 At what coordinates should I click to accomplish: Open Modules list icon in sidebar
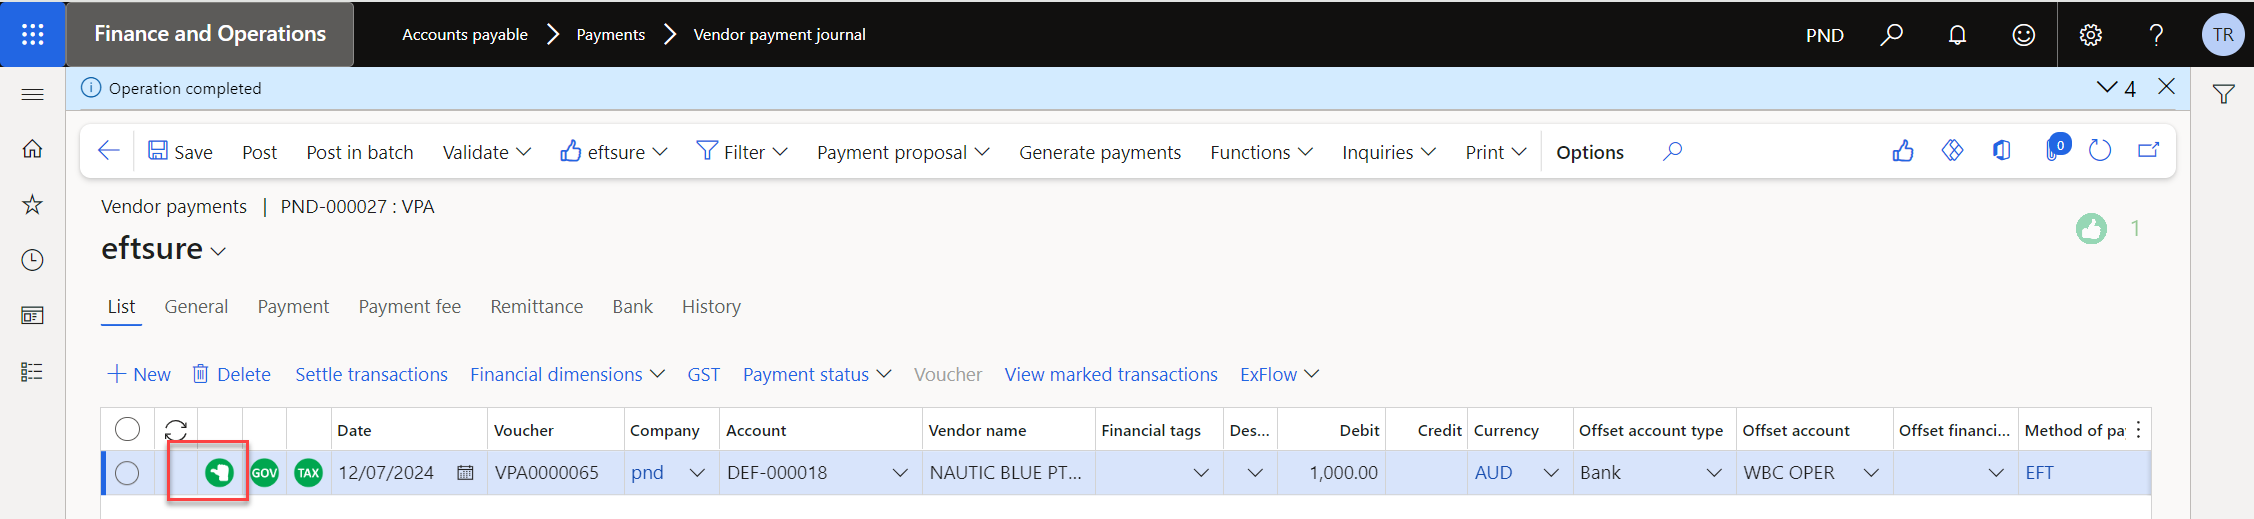pyautogui.click(x=32, y=372)
